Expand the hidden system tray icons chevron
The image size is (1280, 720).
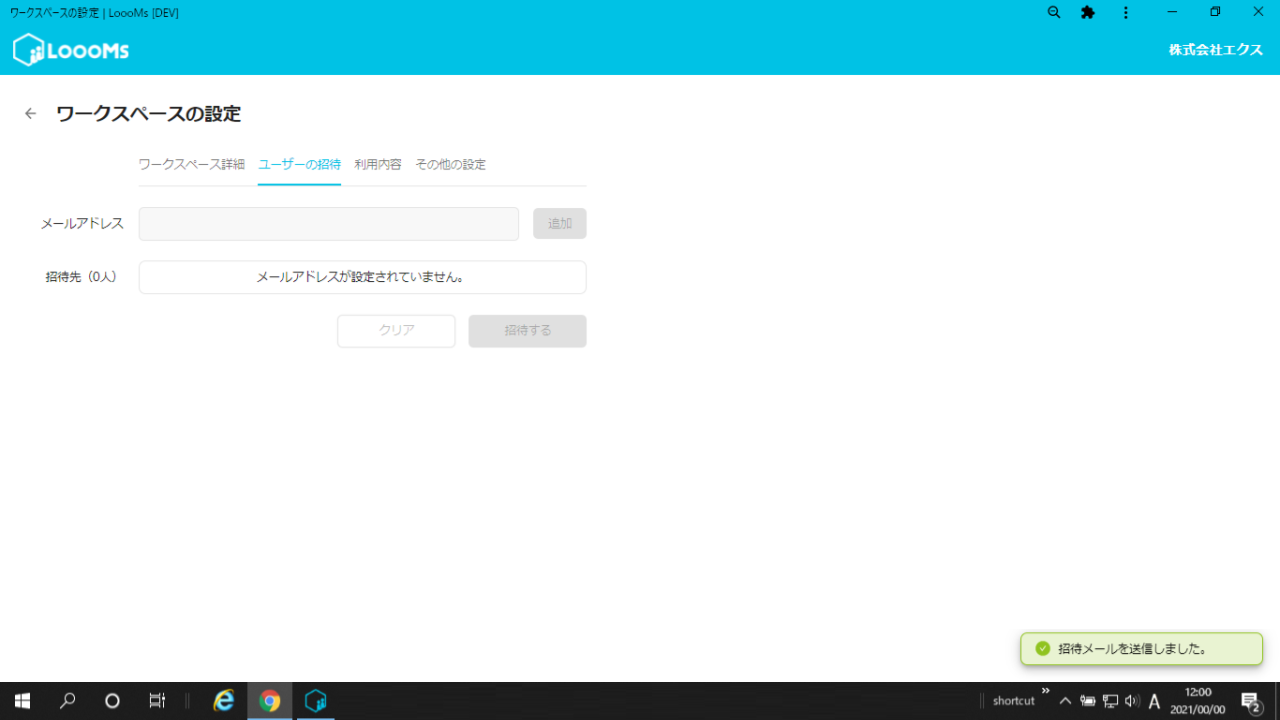coord(1065,701)
